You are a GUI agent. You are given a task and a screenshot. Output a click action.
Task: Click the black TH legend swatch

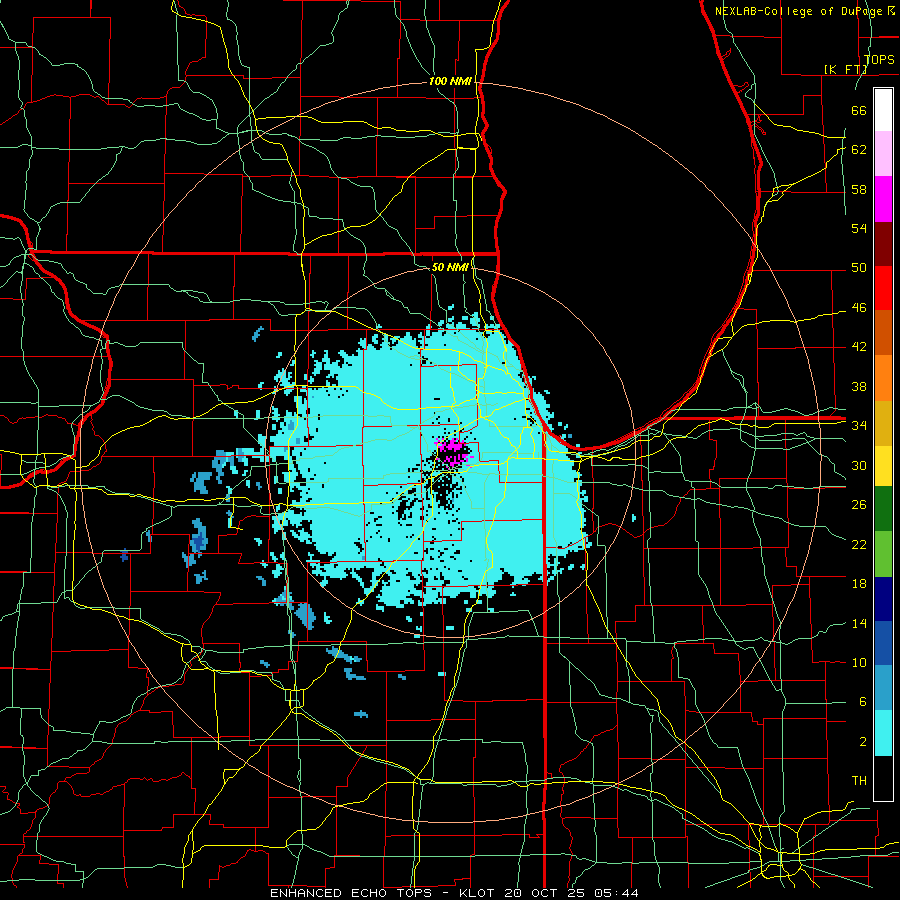[x=883, y=778]
